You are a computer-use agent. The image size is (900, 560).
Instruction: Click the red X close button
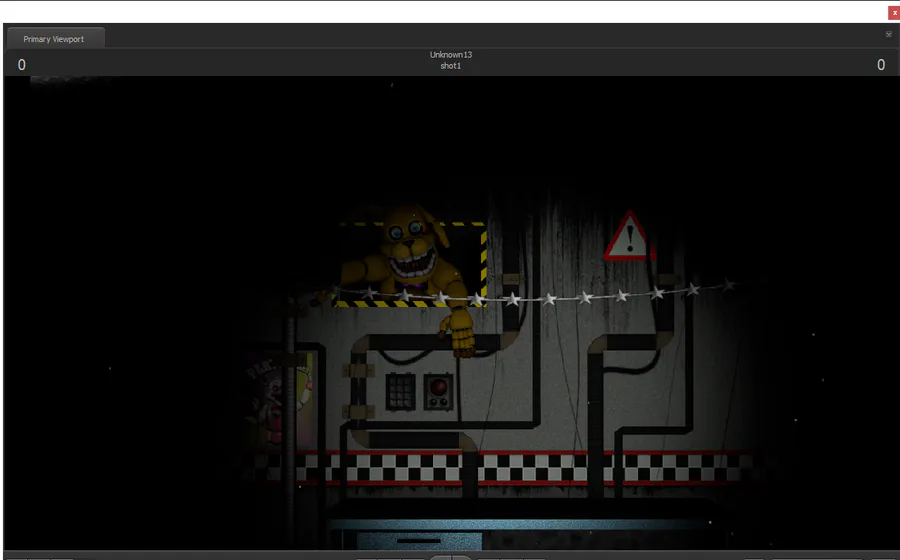pos(894,13)
